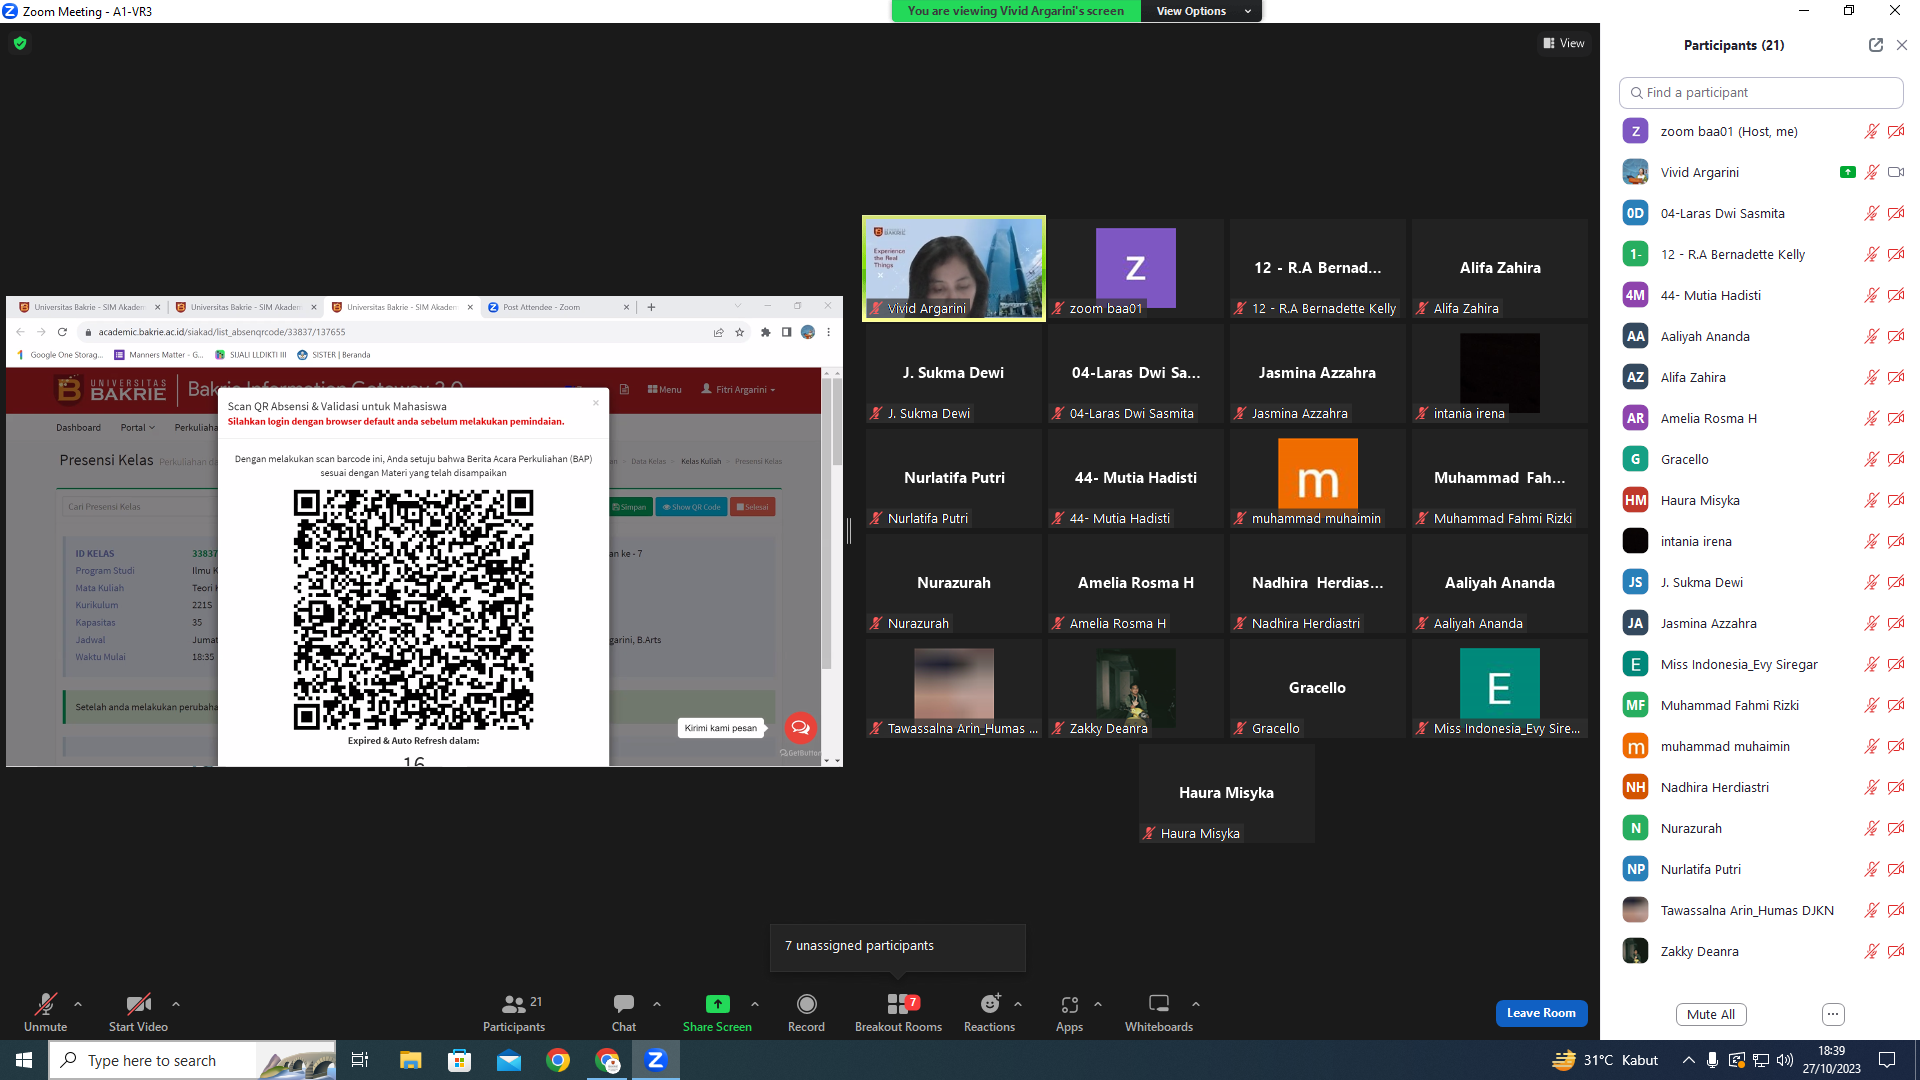
Task: Select Aaliyah Ananda in the participants list
Action: (x=1761, y=336)
